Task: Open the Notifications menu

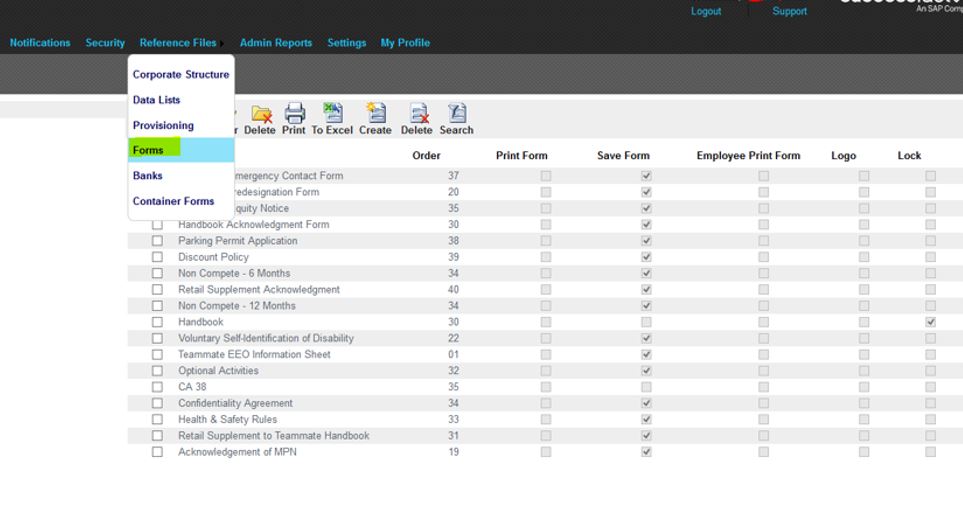Action: [40, 43]
